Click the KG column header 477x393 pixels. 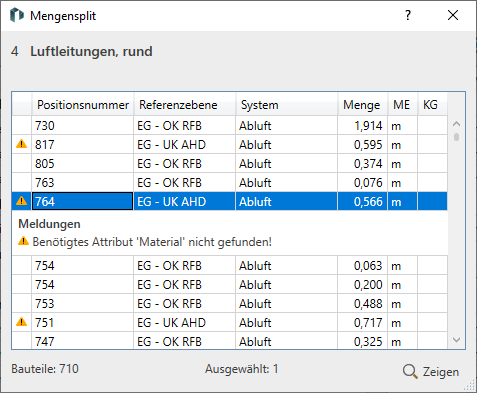(432, 105)
